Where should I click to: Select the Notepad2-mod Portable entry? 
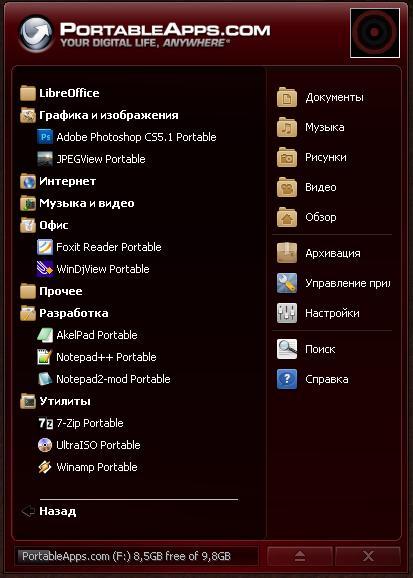[113, 379]
